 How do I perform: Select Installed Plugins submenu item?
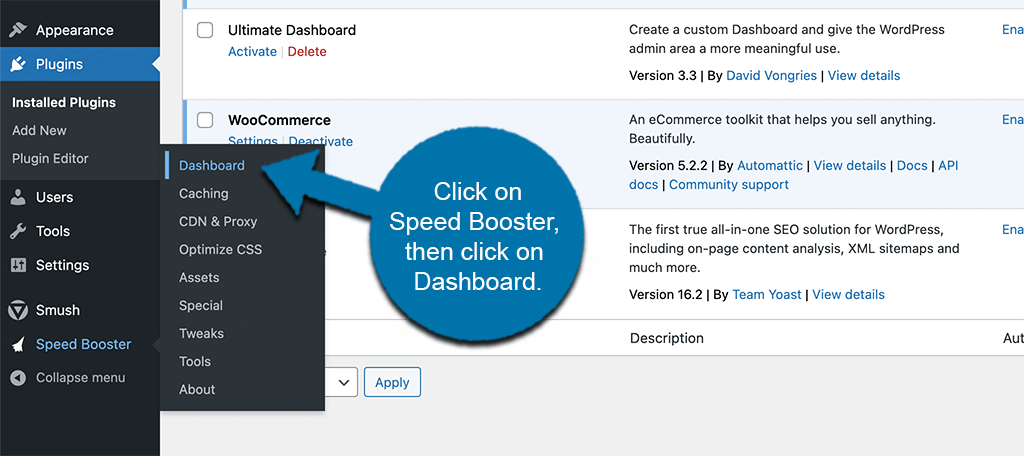pyautogui.click(x=64, y=103)
